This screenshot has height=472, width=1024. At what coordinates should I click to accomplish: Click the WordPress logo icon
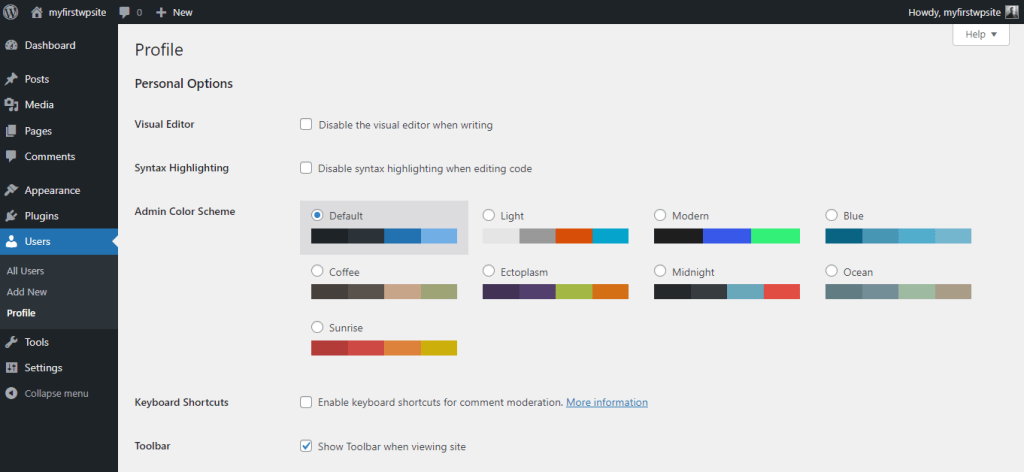[10, 12]
